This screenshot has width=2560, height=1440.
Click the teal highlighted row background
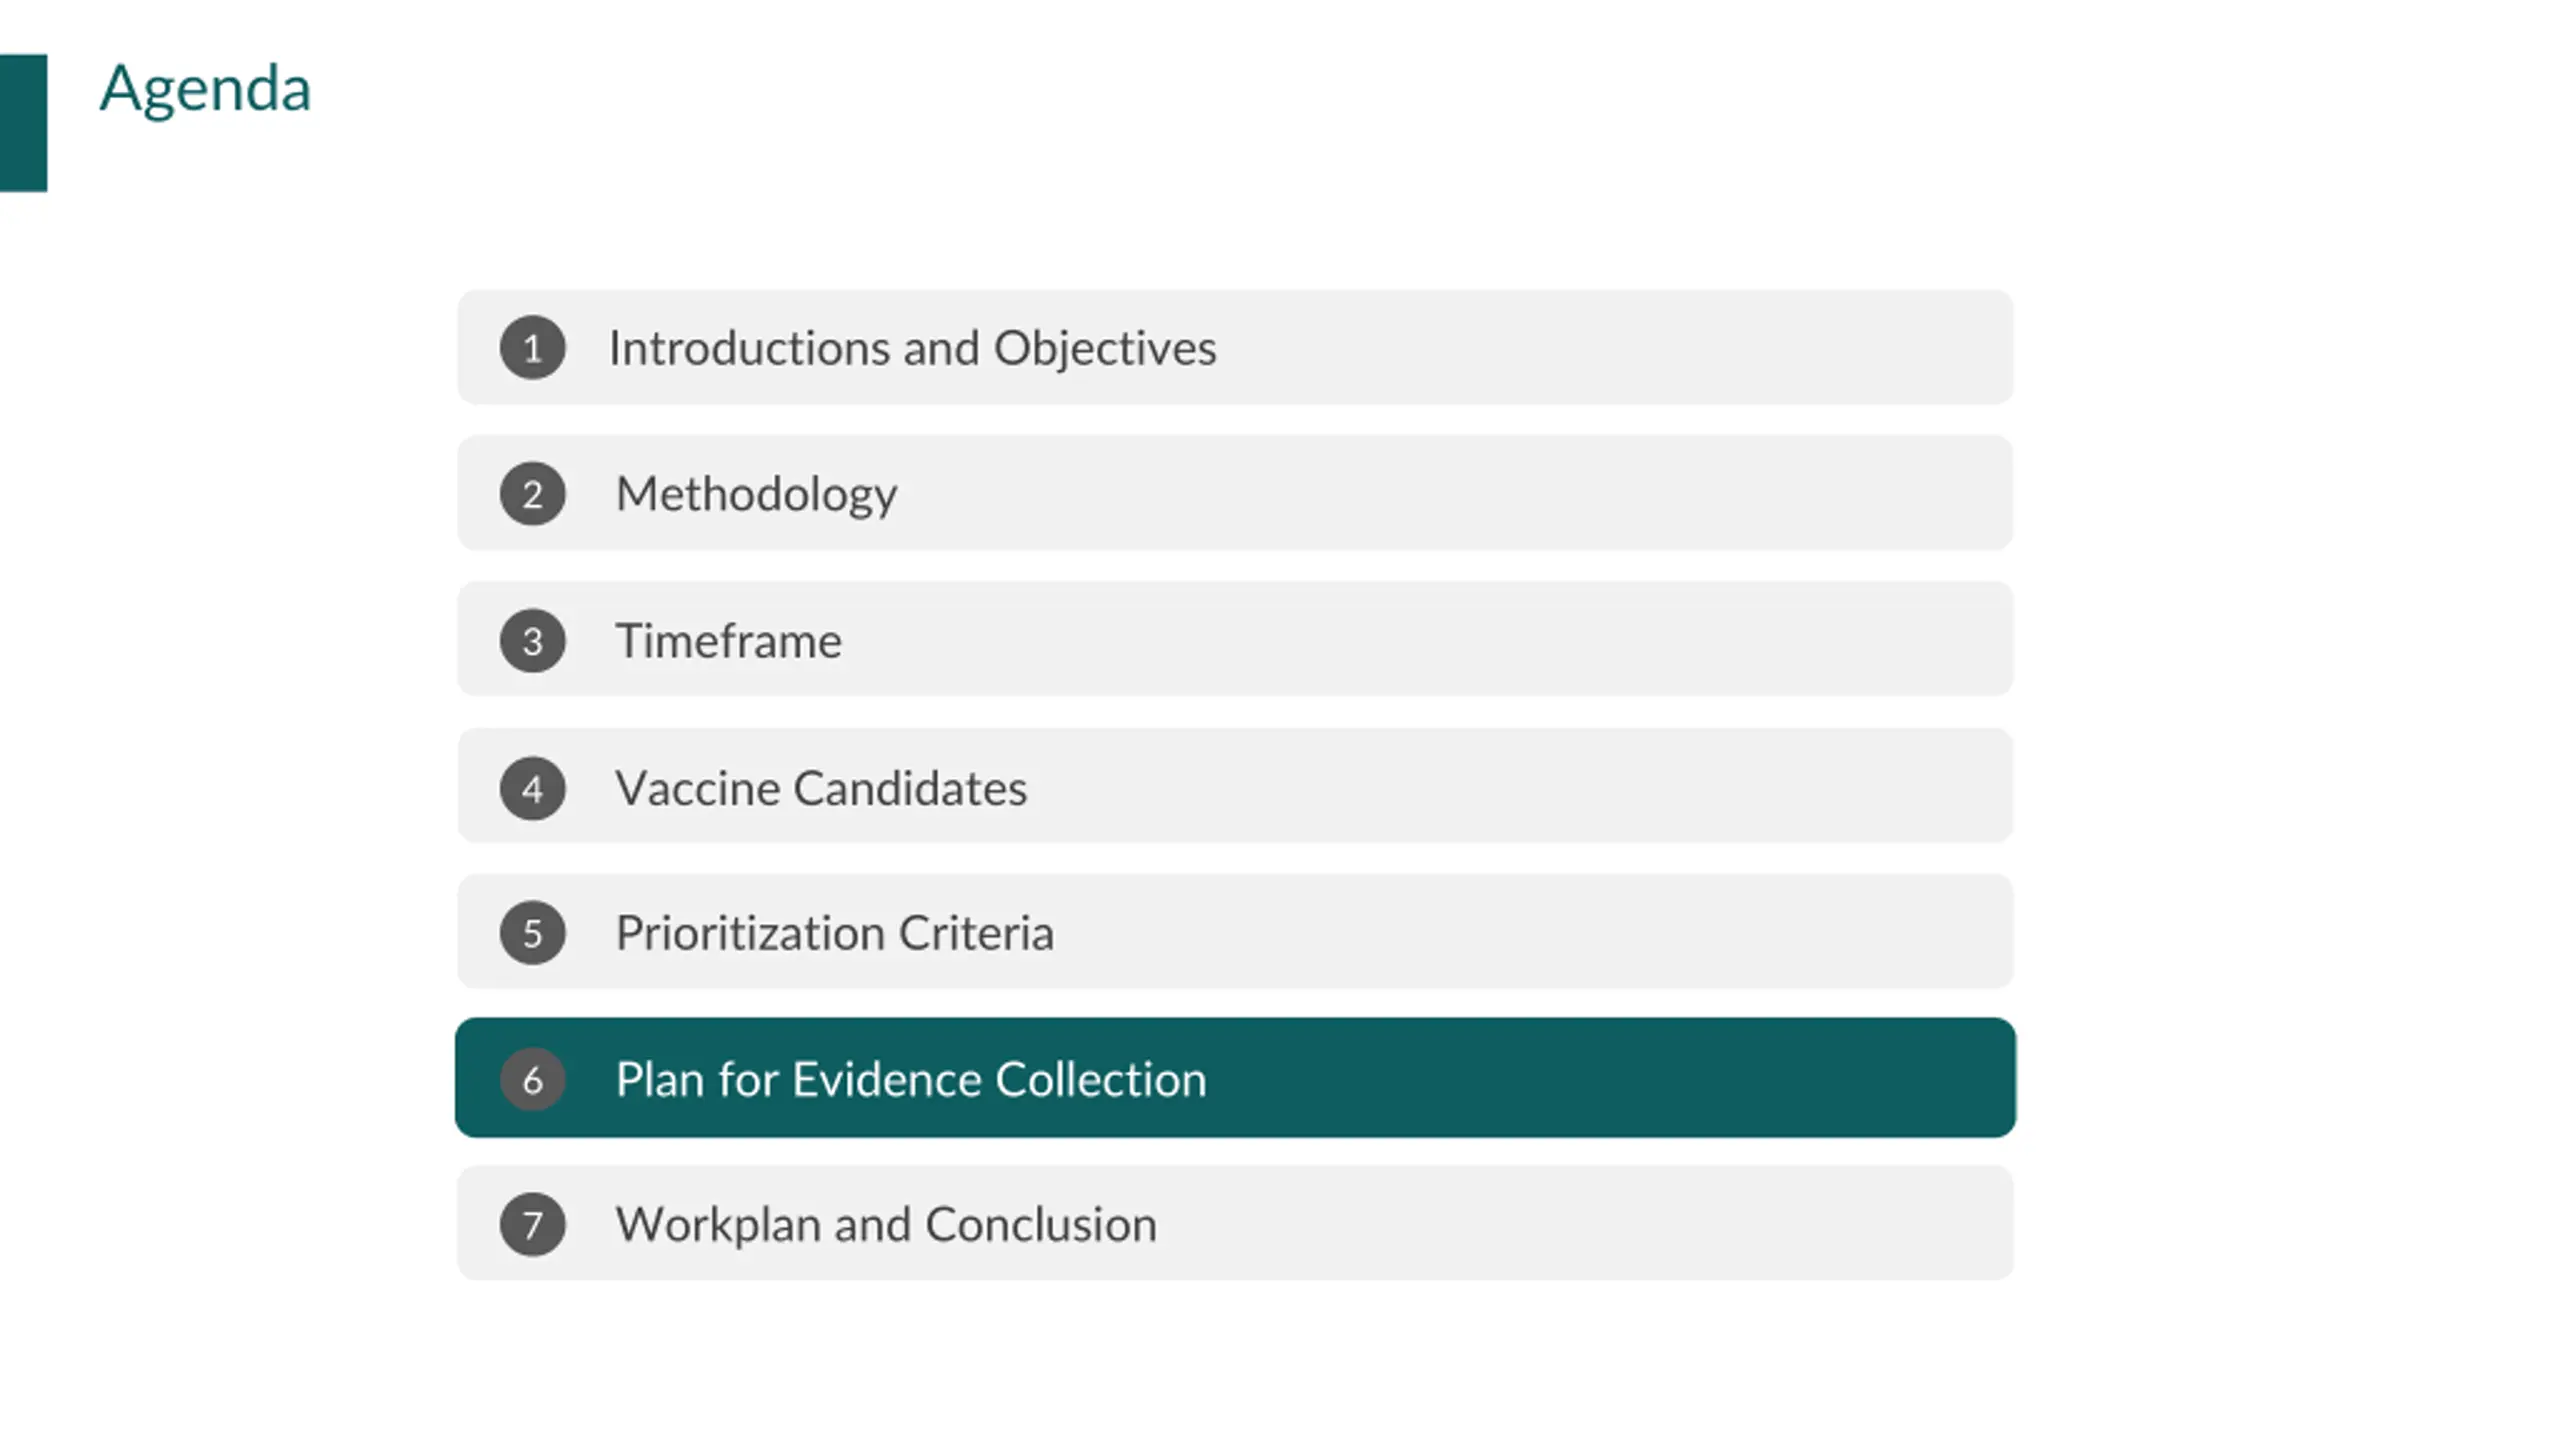1235,1078
